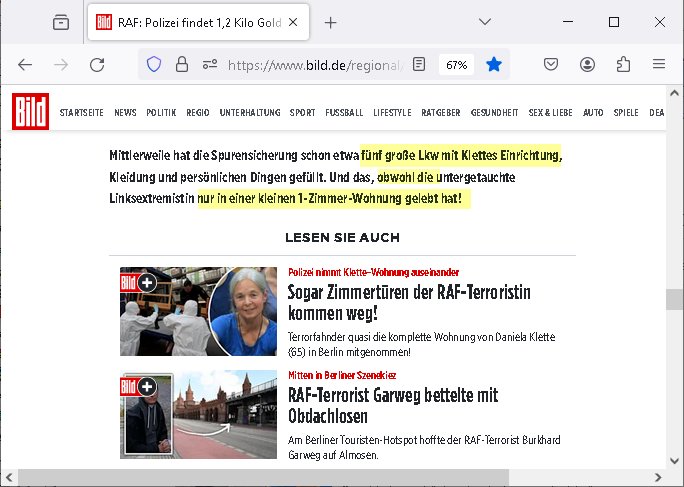This screenshot has width=684, height=487.
Task: Click vertical scrollbar down arrow
Action: [674, 461]
